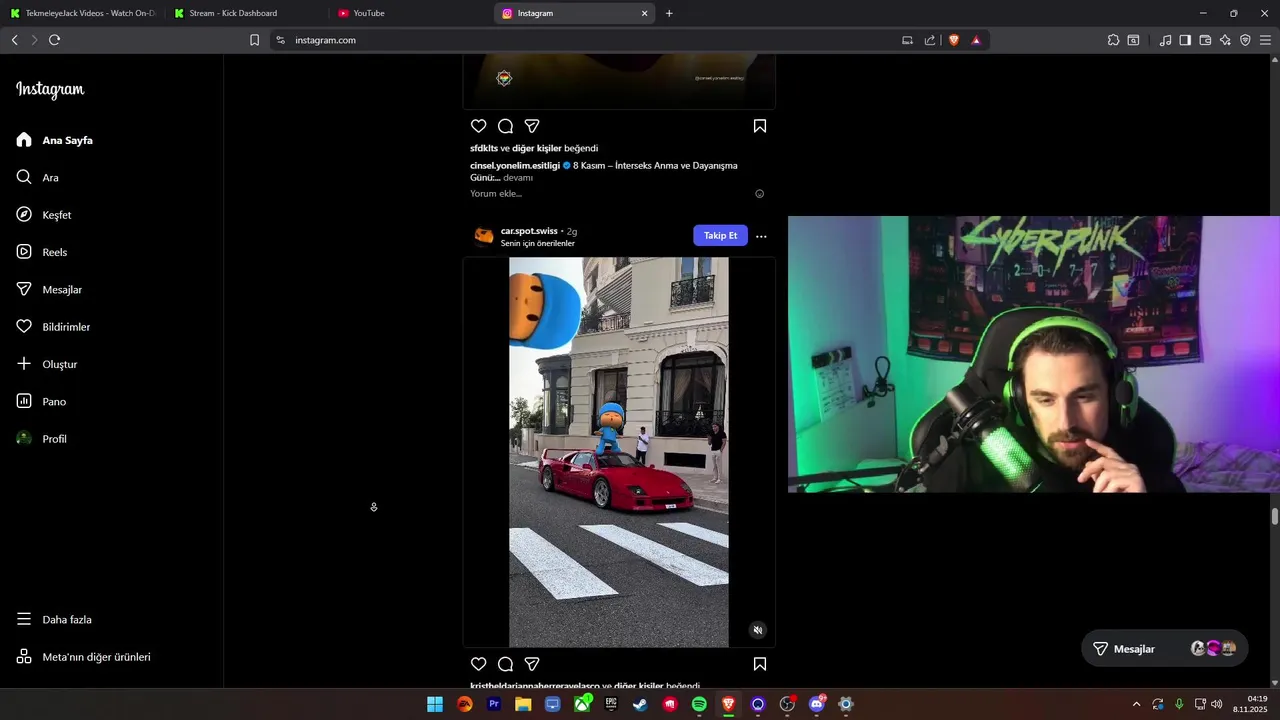This screenshot has width=1280, height=720.
Task: Click car.spot.swiss profile avatar
Action: [484, 236]
